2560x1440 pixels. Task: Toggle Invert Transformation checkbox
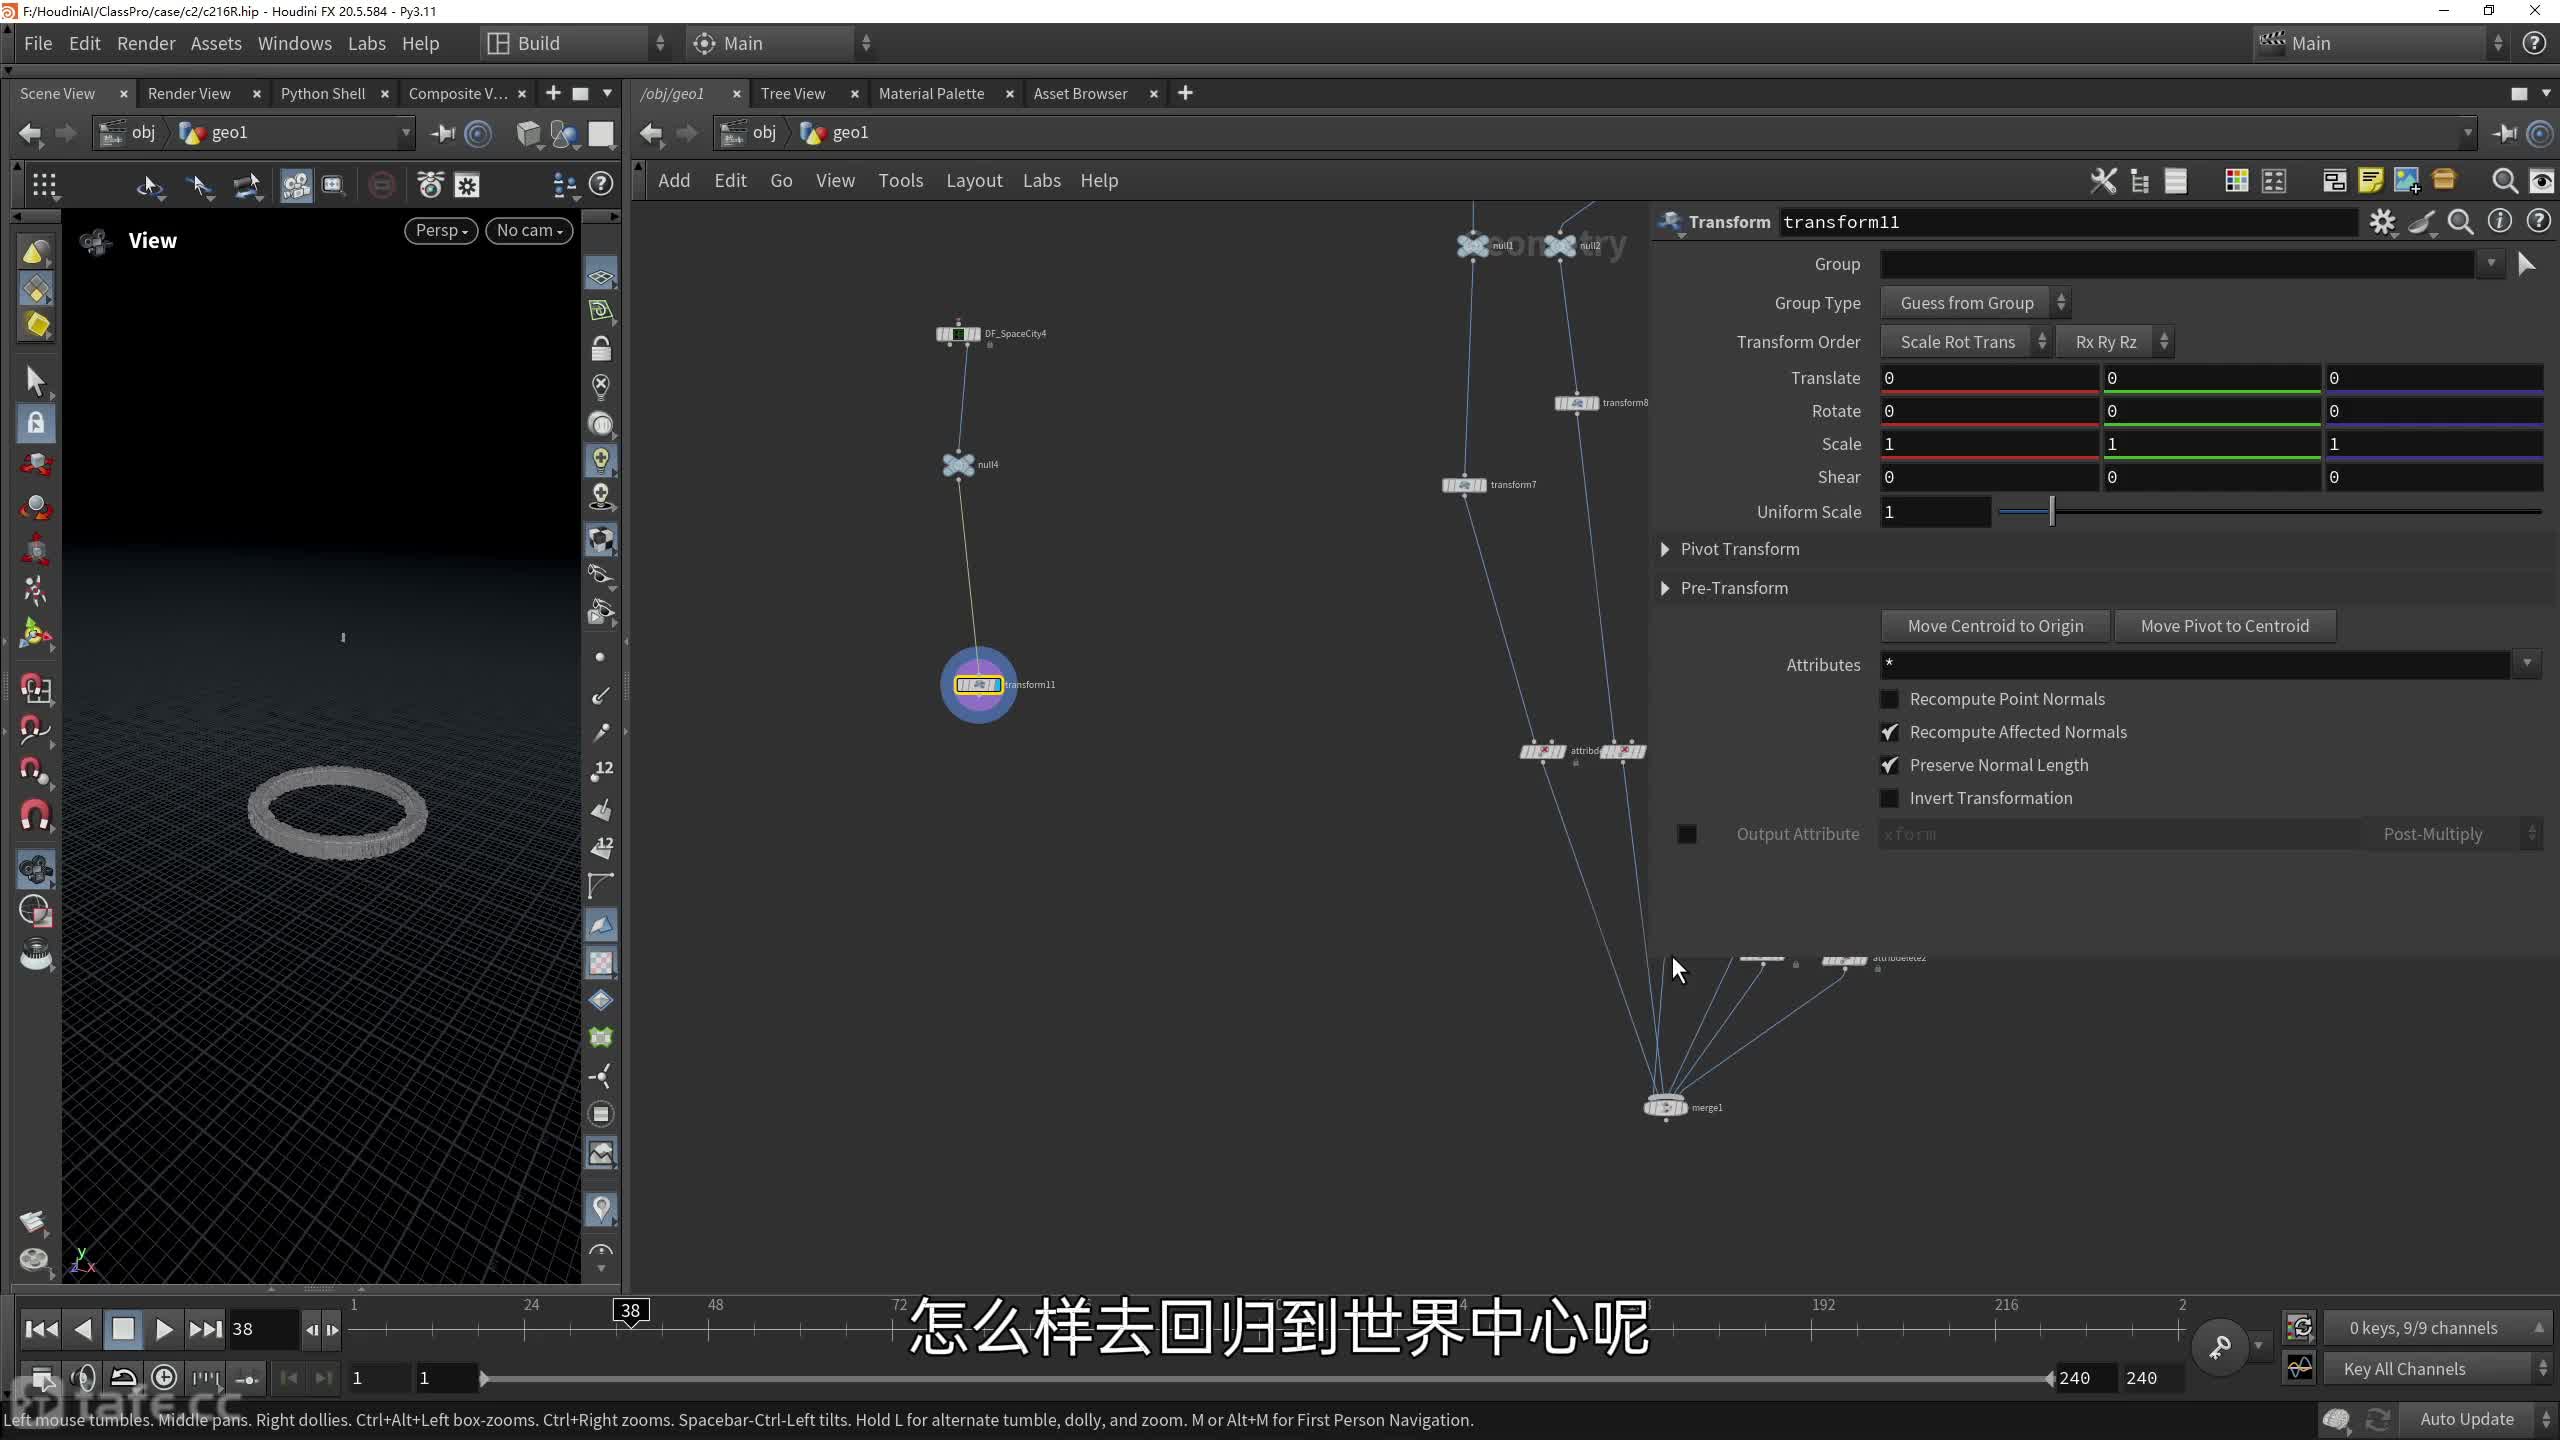pos(1889,798)
